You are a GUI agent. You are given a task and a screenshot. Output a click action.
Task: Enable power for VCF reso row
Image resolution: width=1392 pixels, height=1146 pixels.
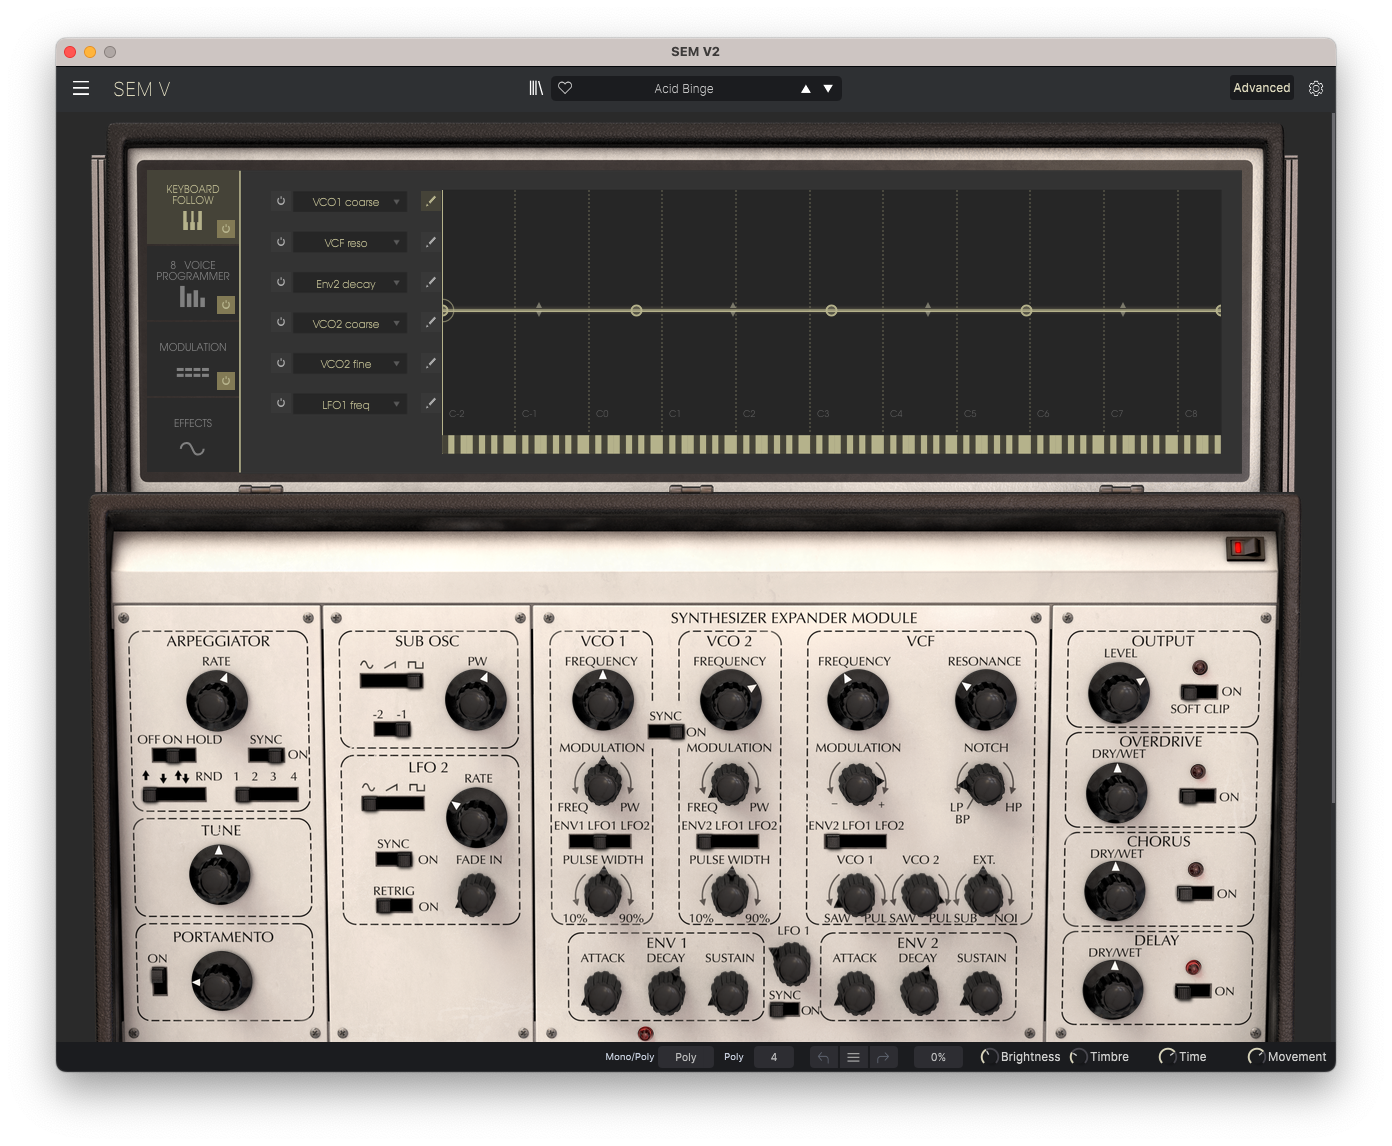click(x=281, y=242)
